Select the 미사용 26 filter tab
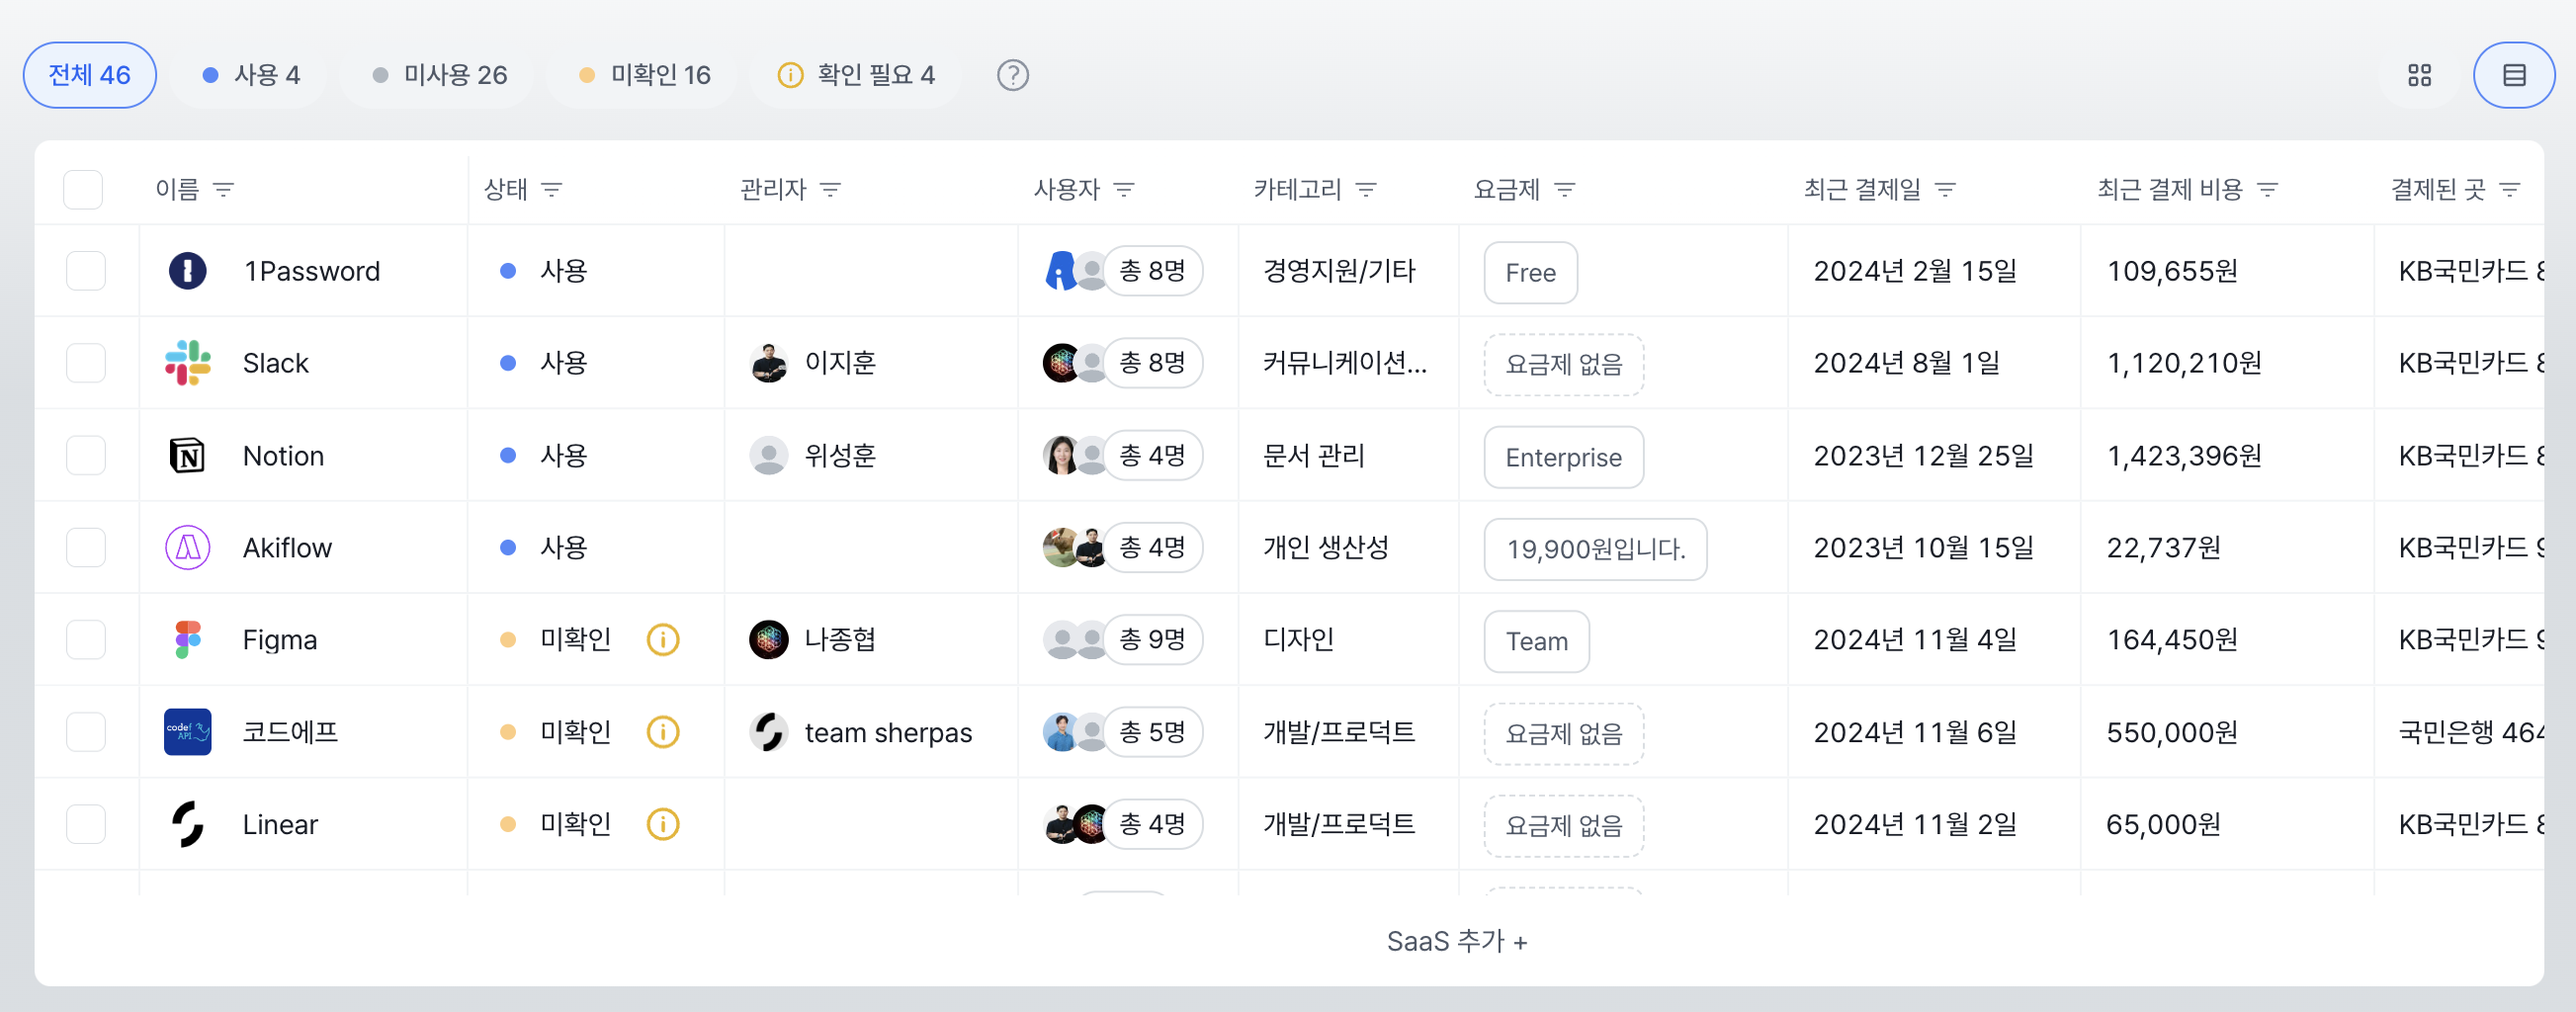Viewport: 2576px width, 1012px height. click(439, 75)
